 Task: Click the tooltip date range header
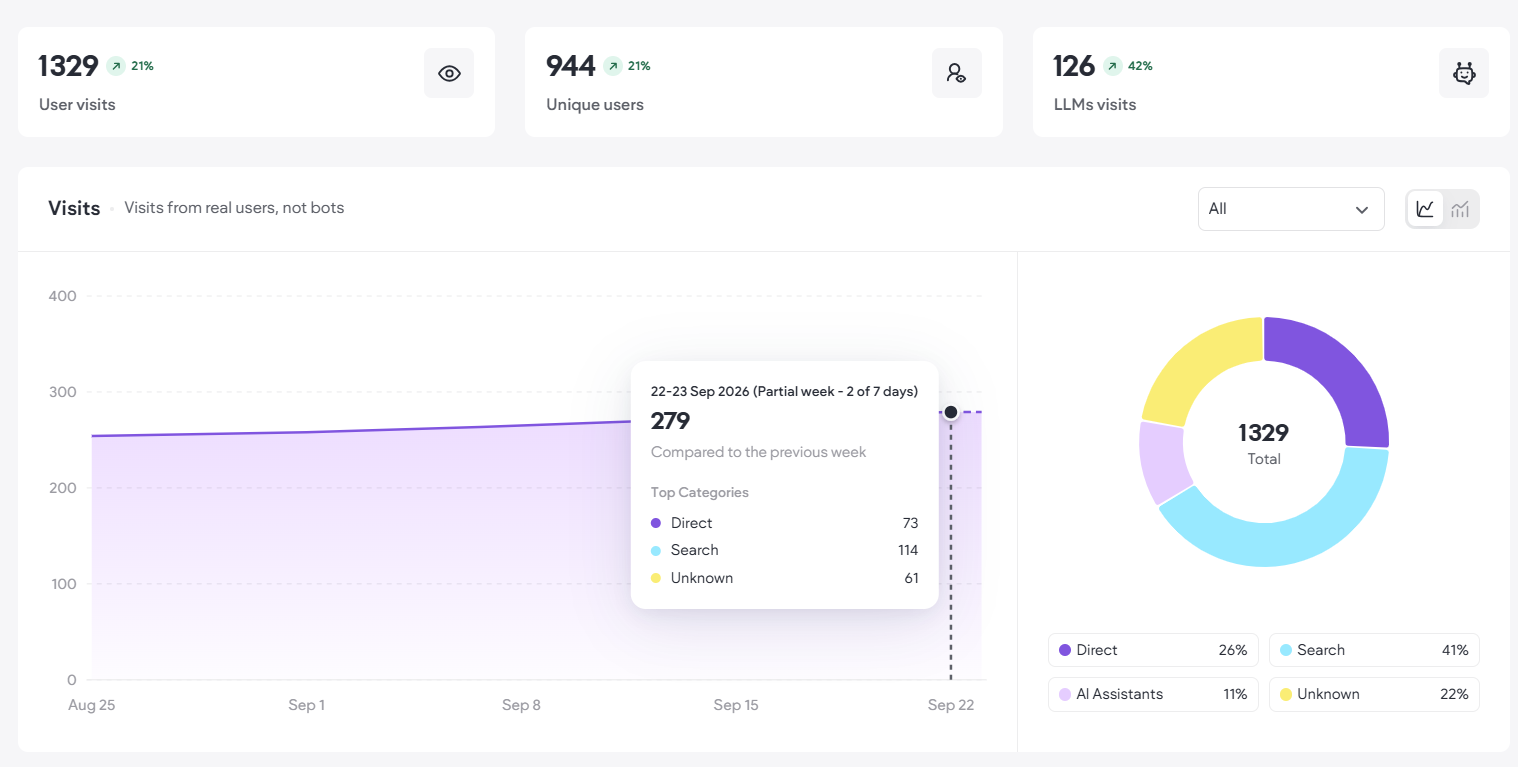pos(784,391)
